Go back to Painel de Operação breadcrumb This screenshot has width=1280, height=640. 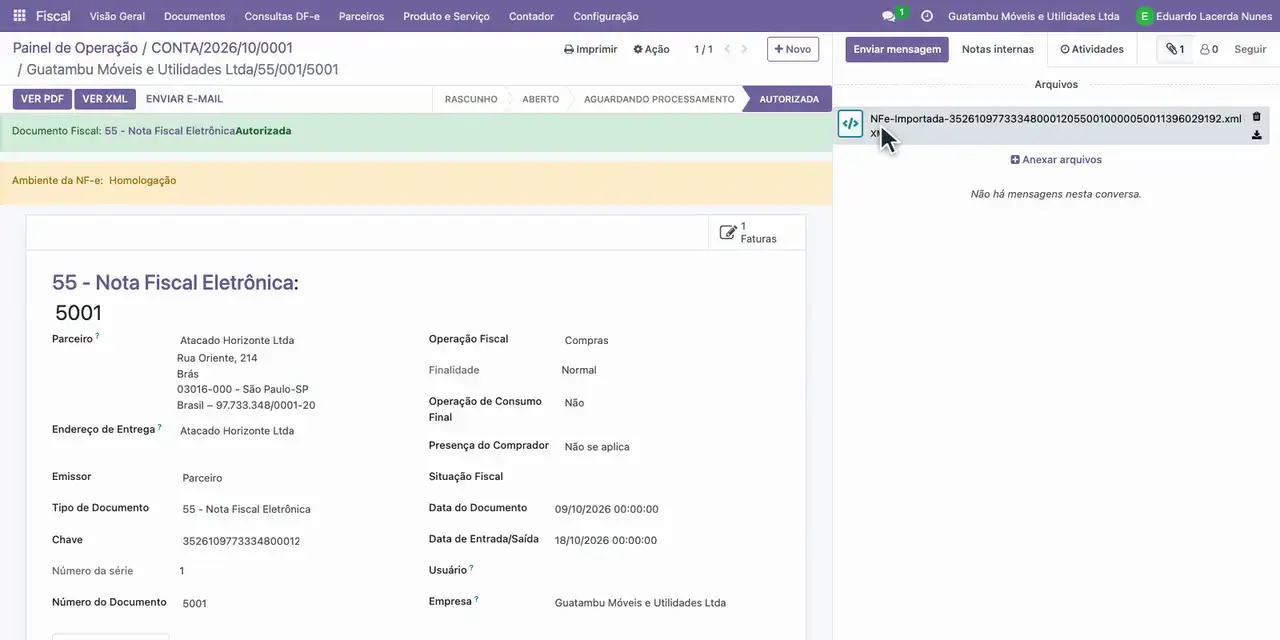(75, 48)
